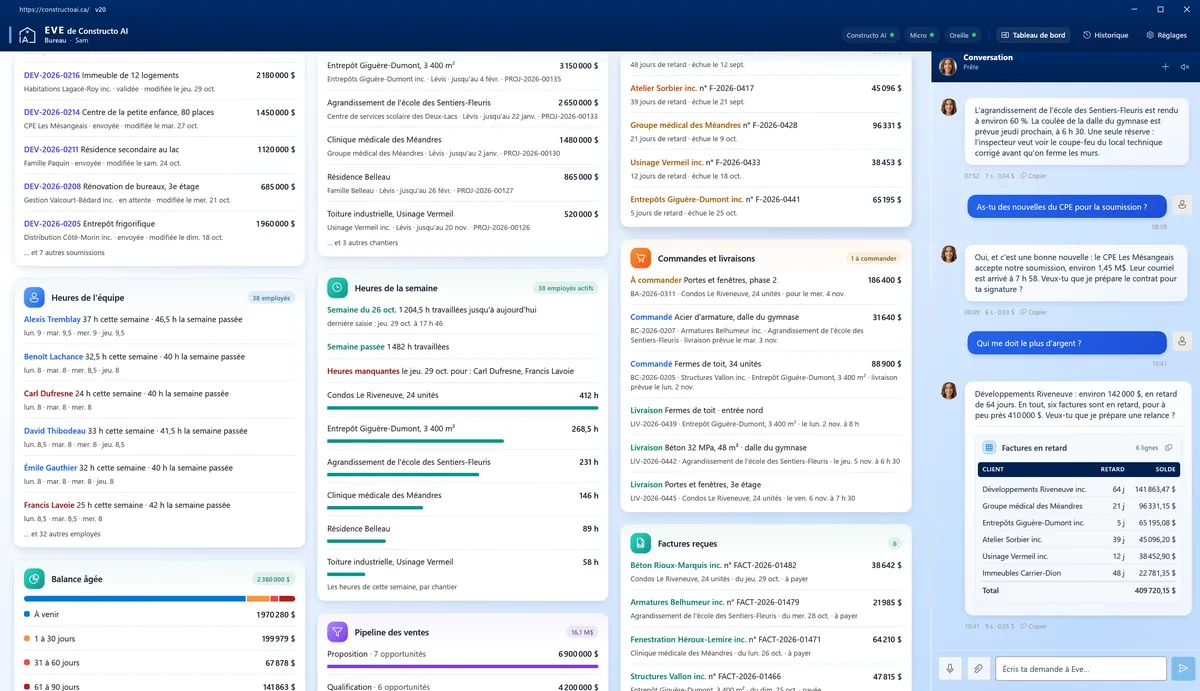The width and height of the screenshot is (1200, 691).
Task: Click the table icon of Factures en retard
Action: 989,448
